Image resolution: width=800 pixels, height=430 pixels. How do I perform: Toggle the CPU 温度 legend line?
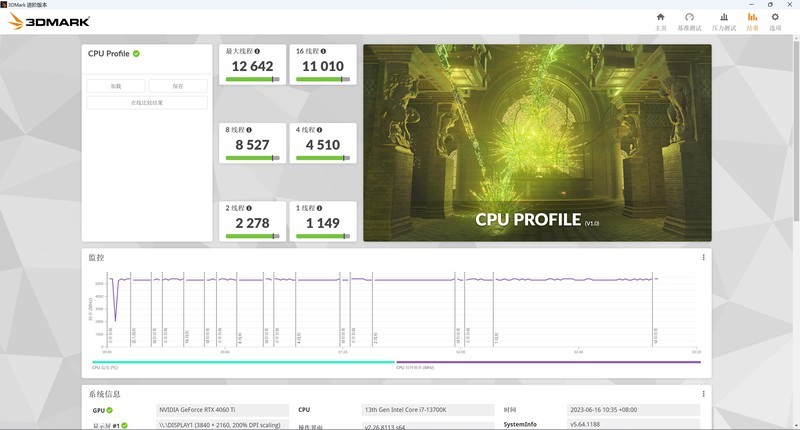243,362
